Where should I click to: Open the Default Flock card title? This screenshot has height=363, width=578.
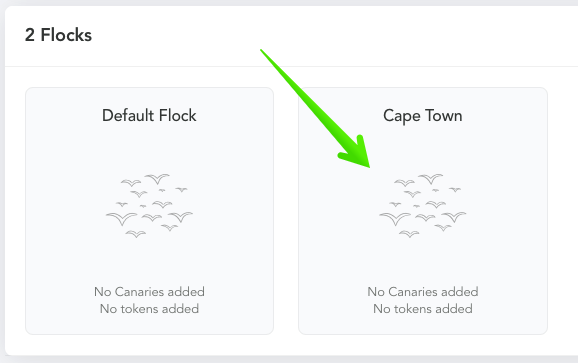[x=149, y=116]
